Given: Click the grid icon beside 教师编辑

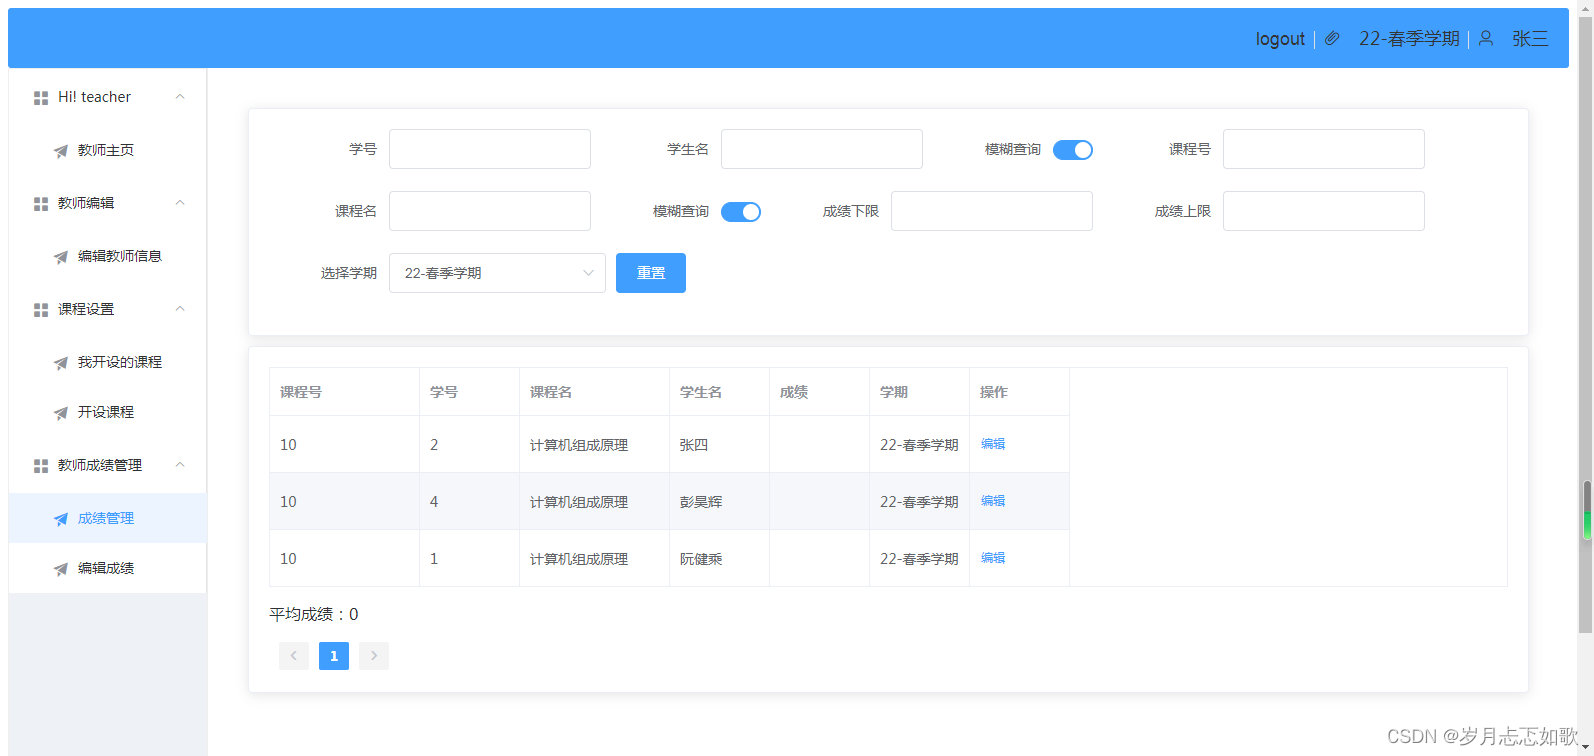Looking at the screenshot, I should 41,204.
